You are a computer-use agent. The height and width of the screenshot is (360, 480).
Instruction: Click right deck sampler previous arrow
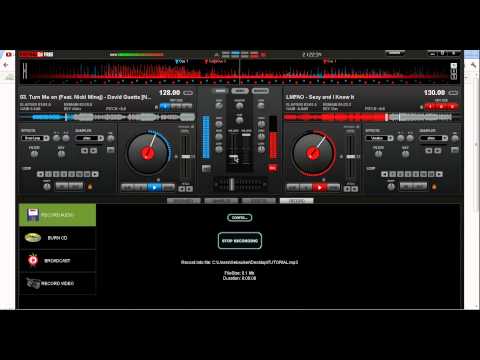[429, 151]
